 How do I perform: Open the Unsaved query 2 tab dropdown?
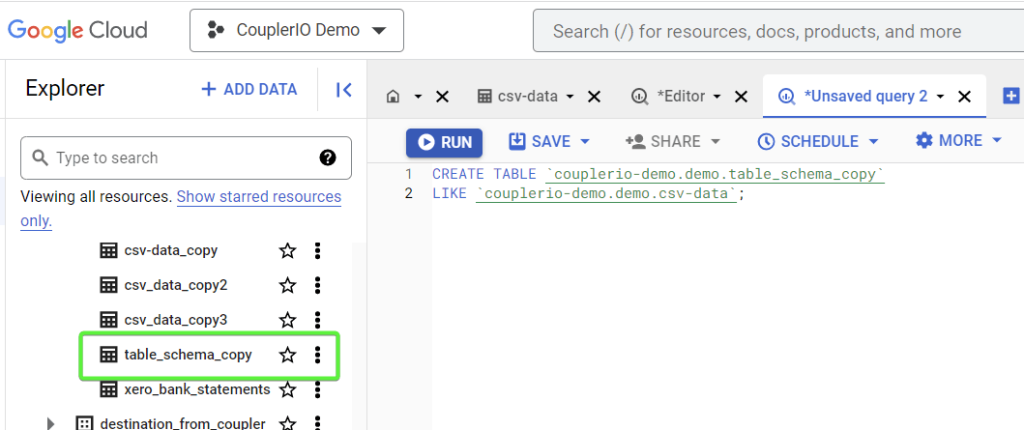point(940,97)
